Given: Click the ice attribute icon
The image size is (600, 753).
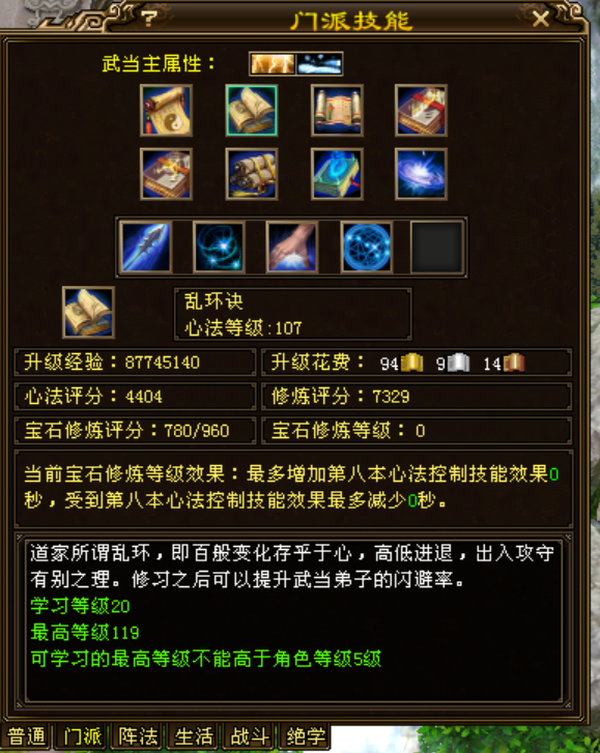Looking at the screenshot, I should point(319,64).
